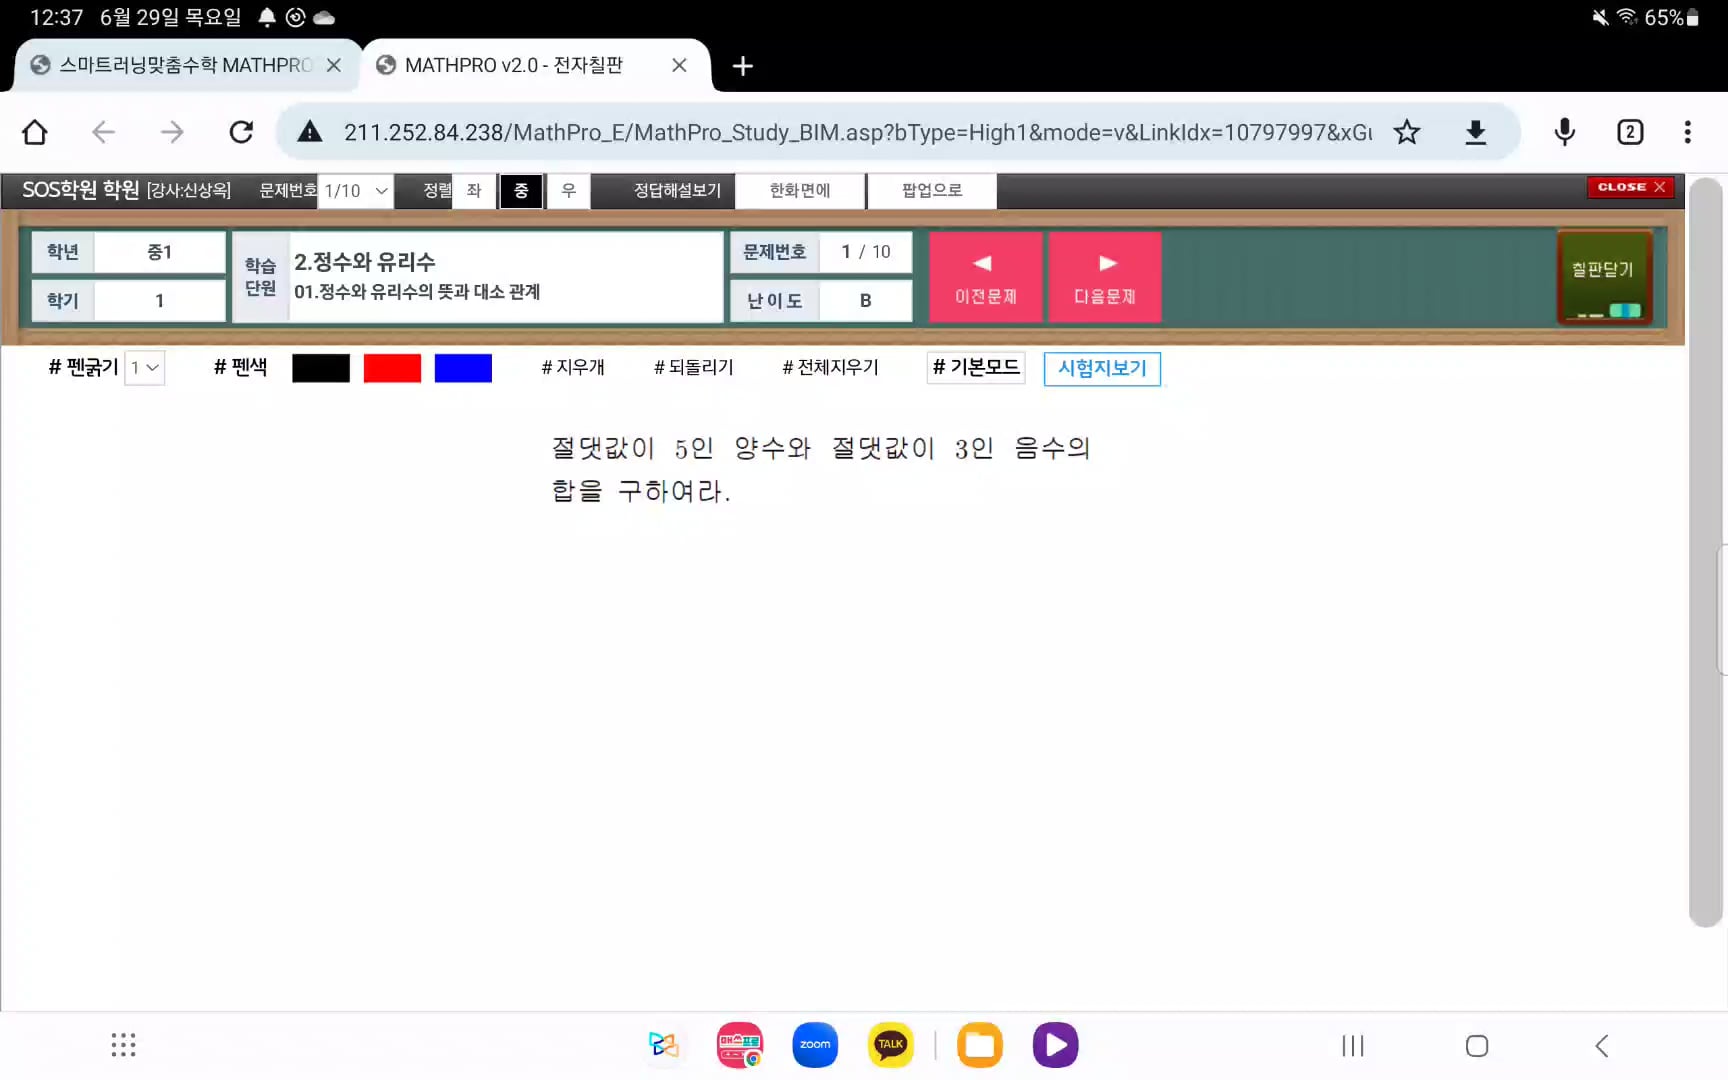View the exam sheet via 시험지보기
The image size is (1728, 1080).
pos(1101,368)
